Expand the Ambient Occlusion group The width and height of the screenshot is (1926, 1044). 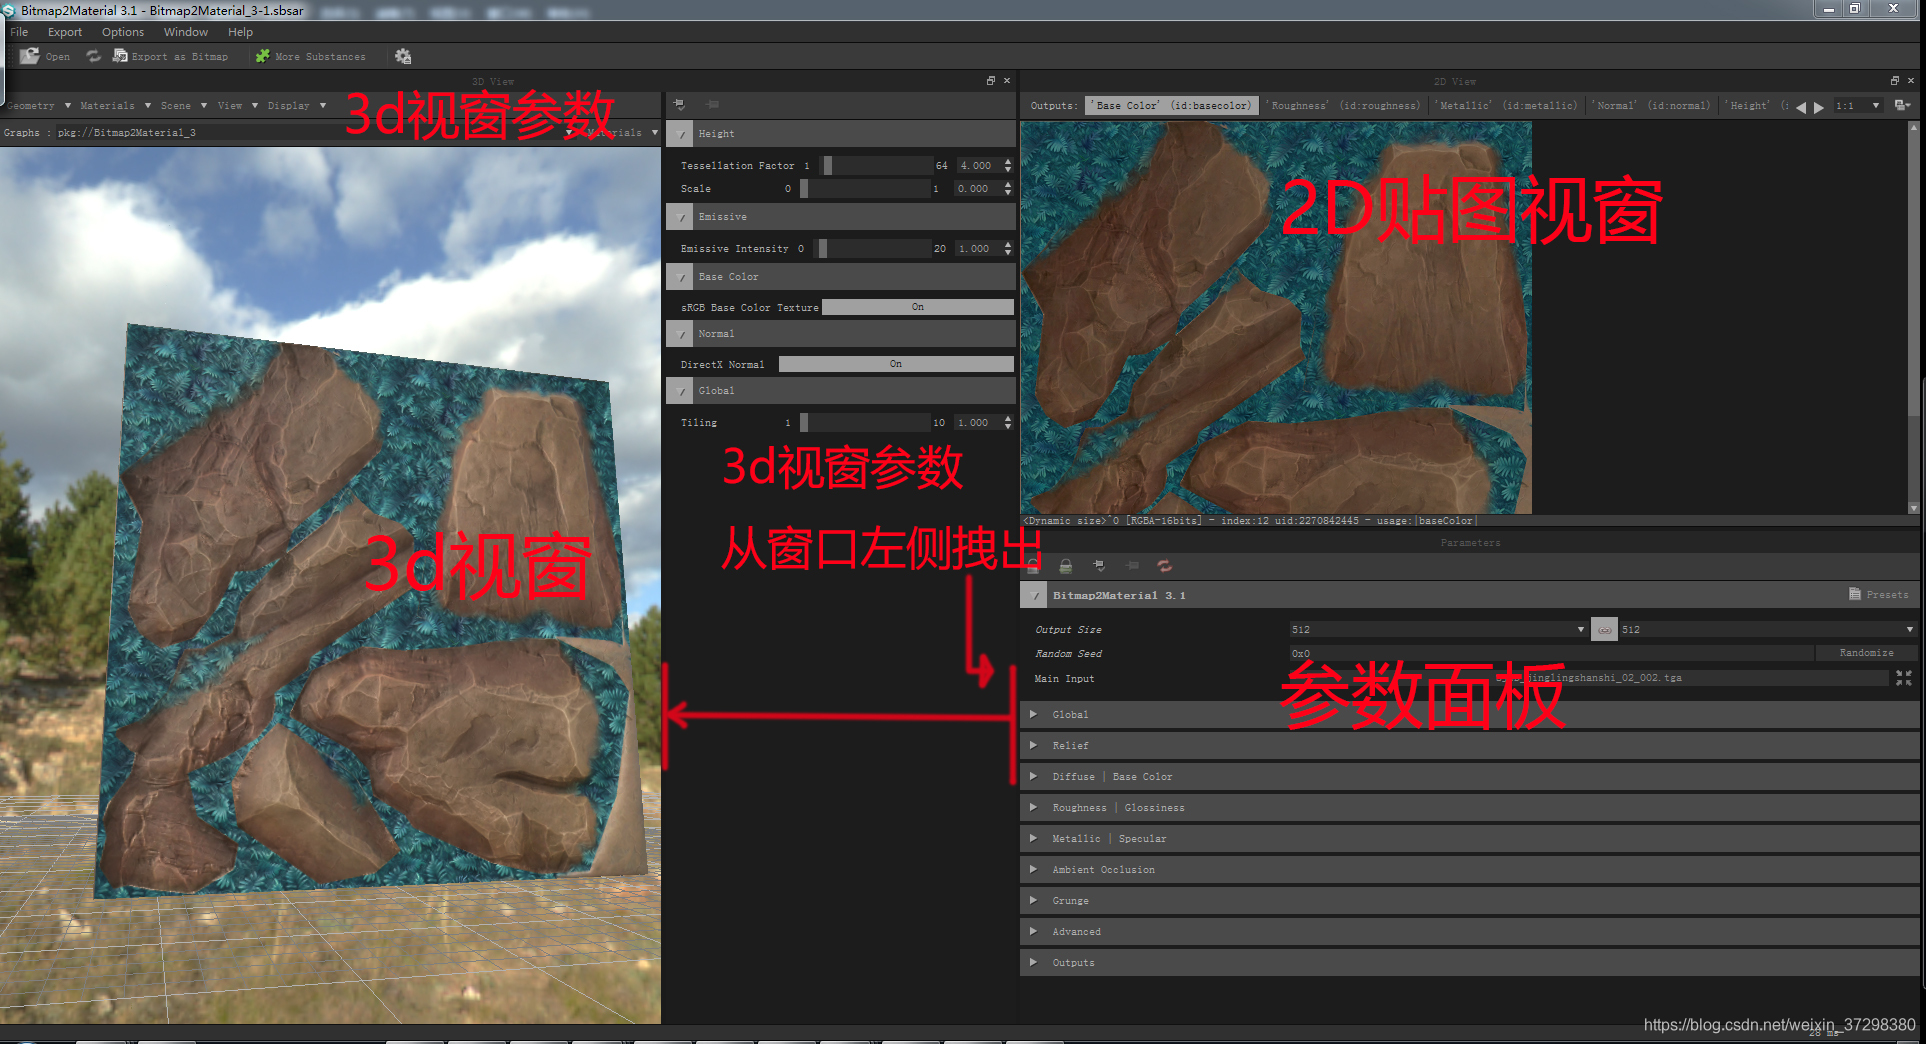1033,869
